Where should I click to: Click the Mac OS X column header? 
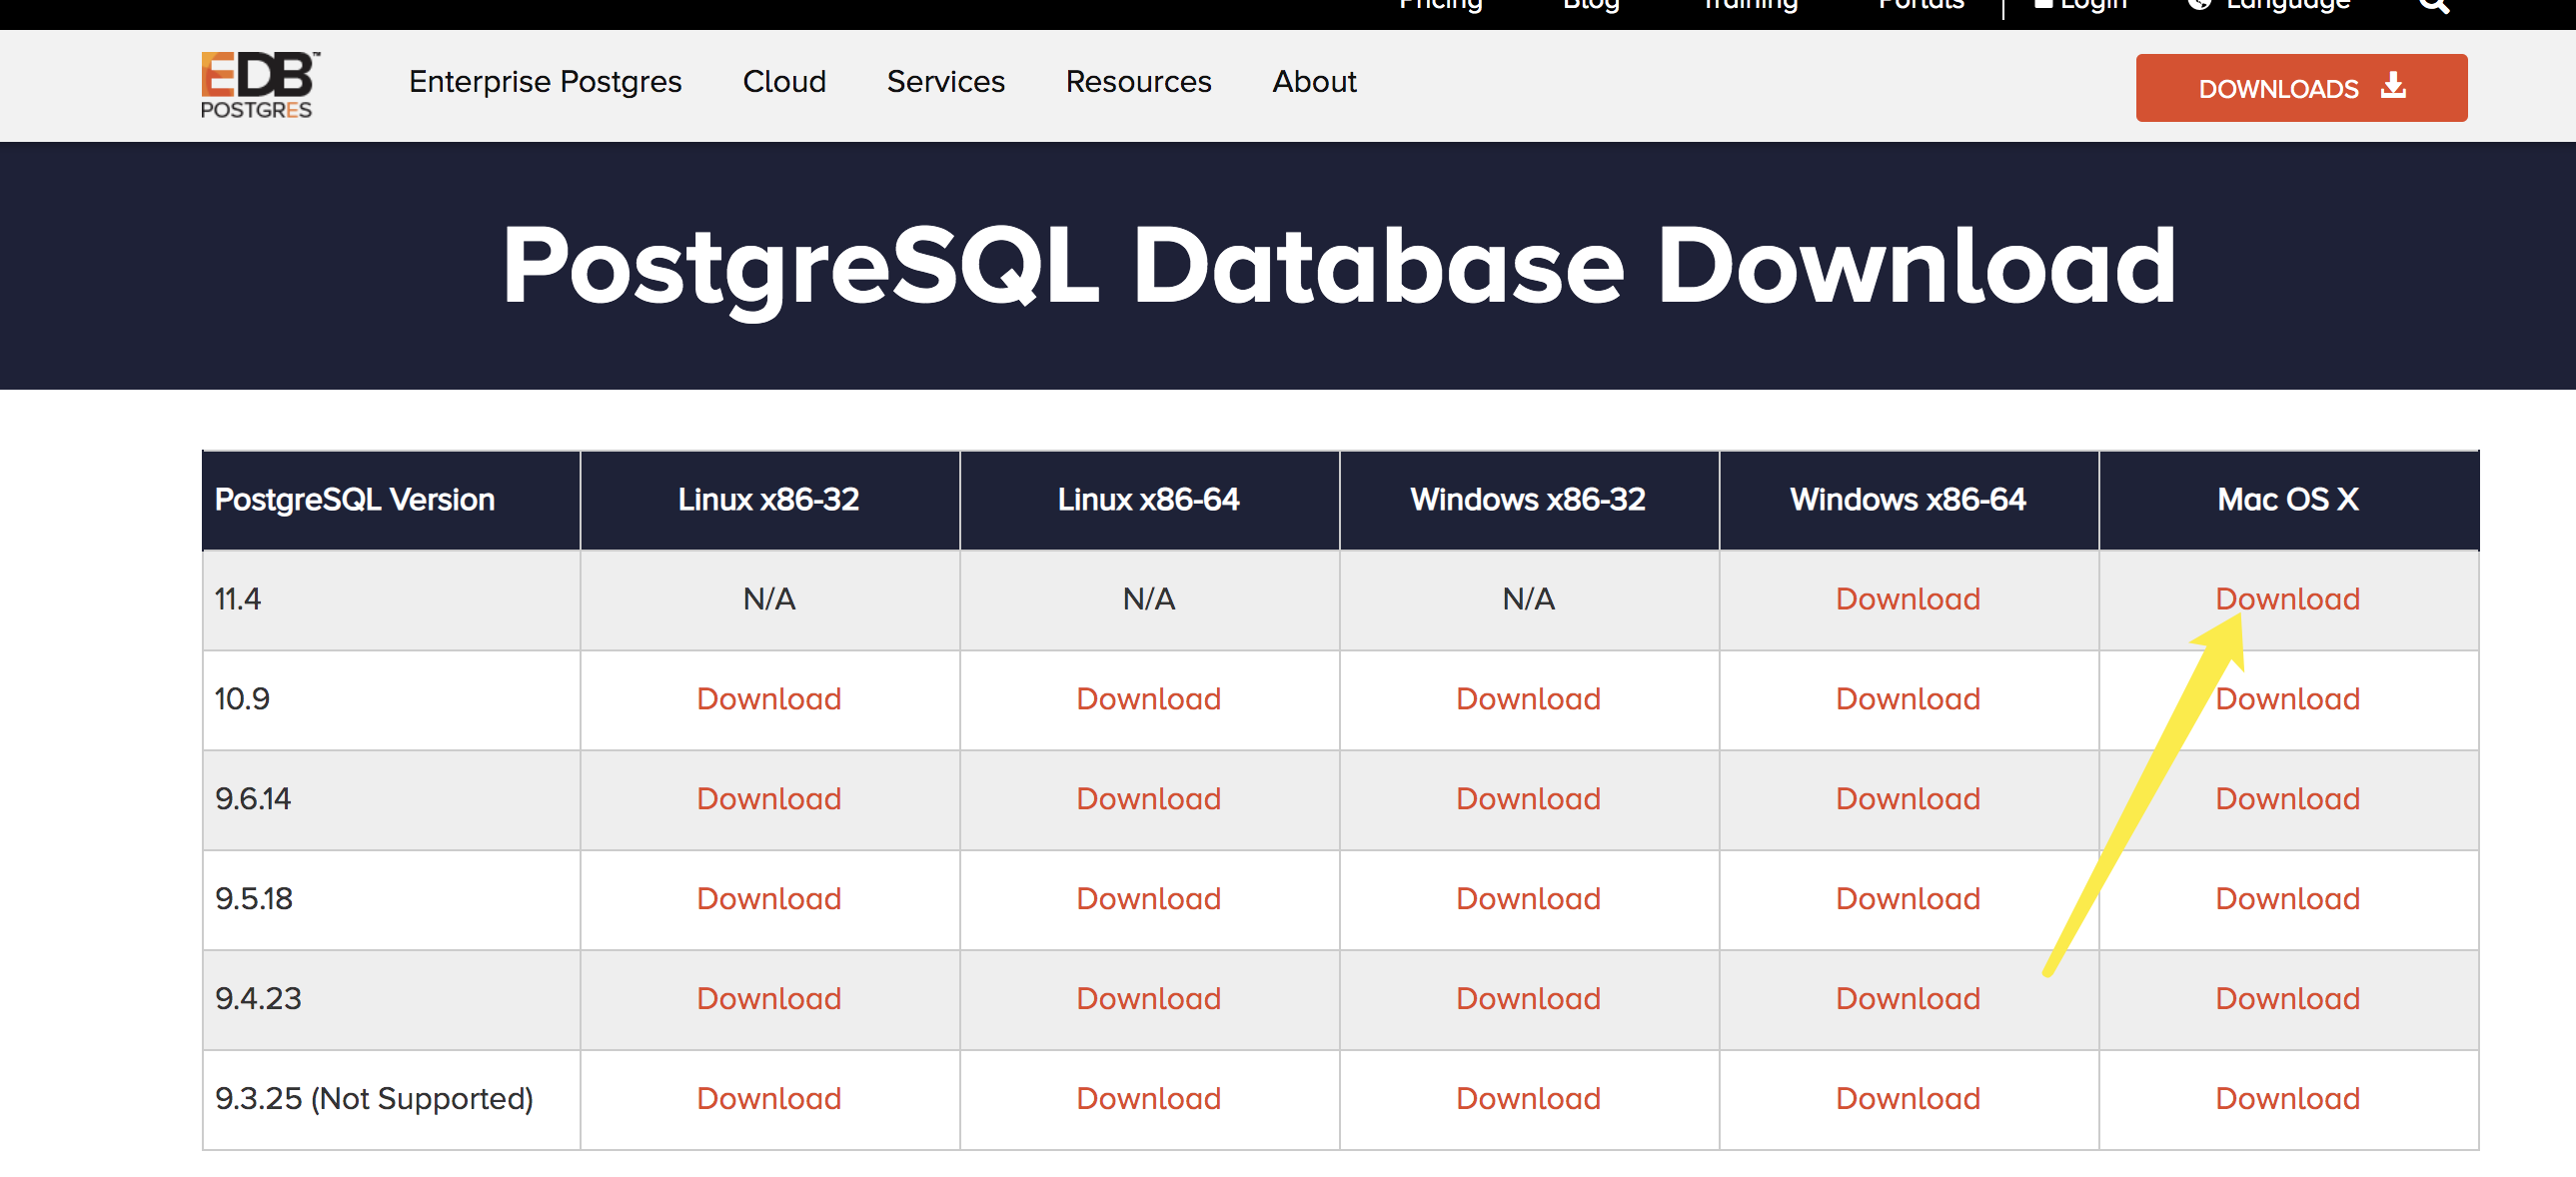tap(2289, 500)
